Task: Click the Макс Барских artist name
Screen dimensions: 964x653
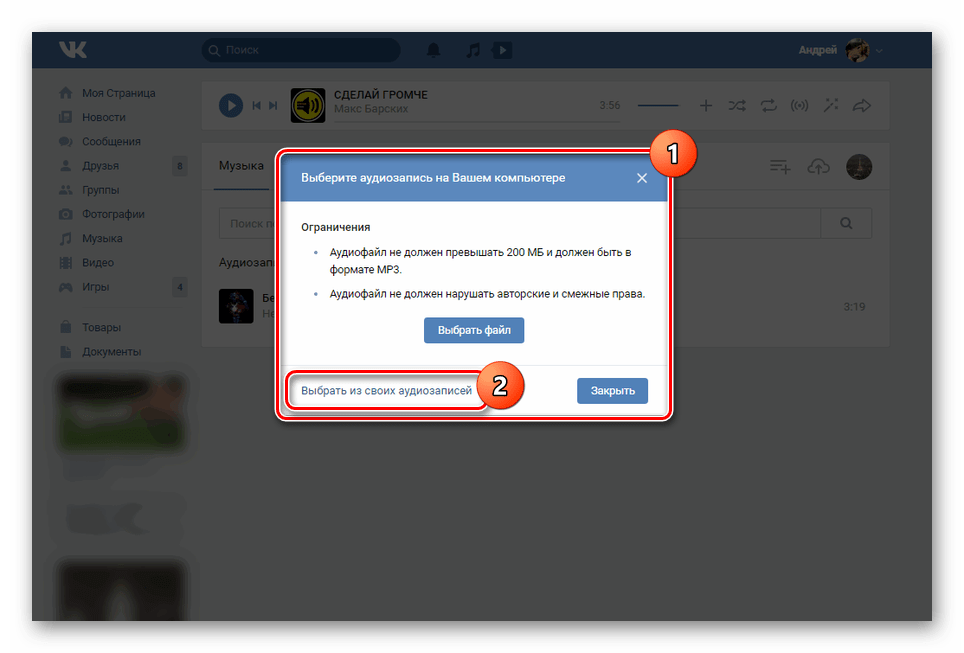Action: pos(371,109)
